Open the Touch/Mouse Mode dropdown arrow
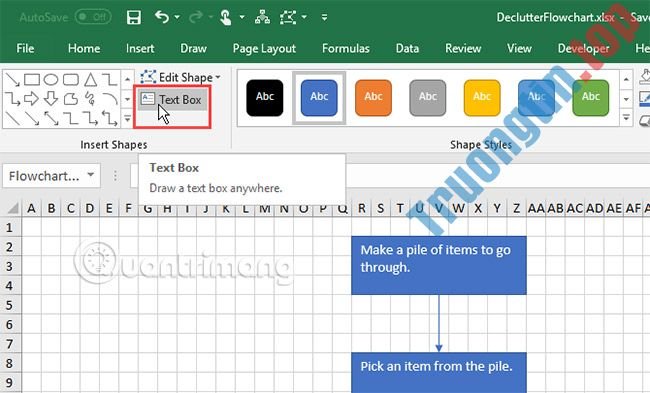The height and width of the screenshot is (393, 650). [242, 17]
